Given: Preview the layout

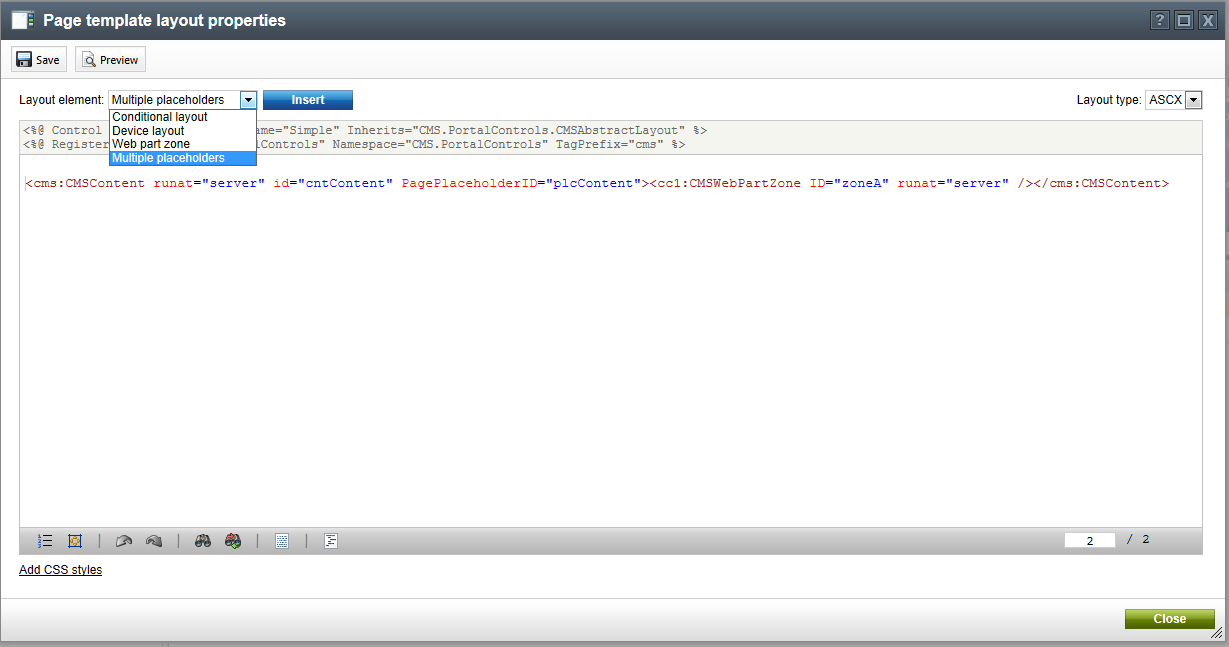Looking at the screenshot, I should click(x=110, y=60).
